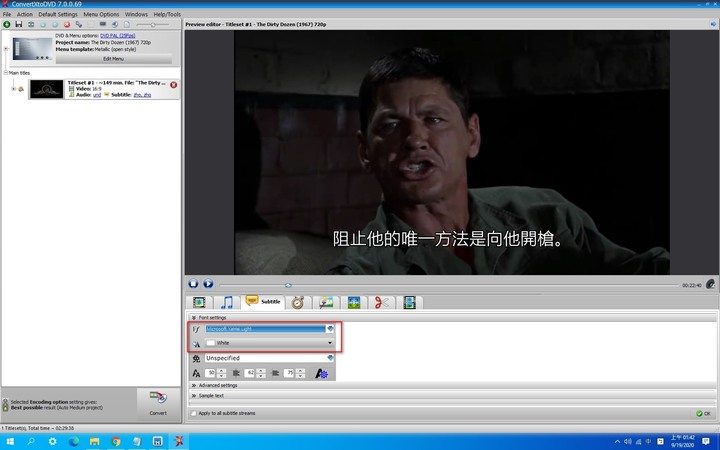Screen dimensions: 720x450
Task: Open the Menu Options menu
Action: click(101, 14)
